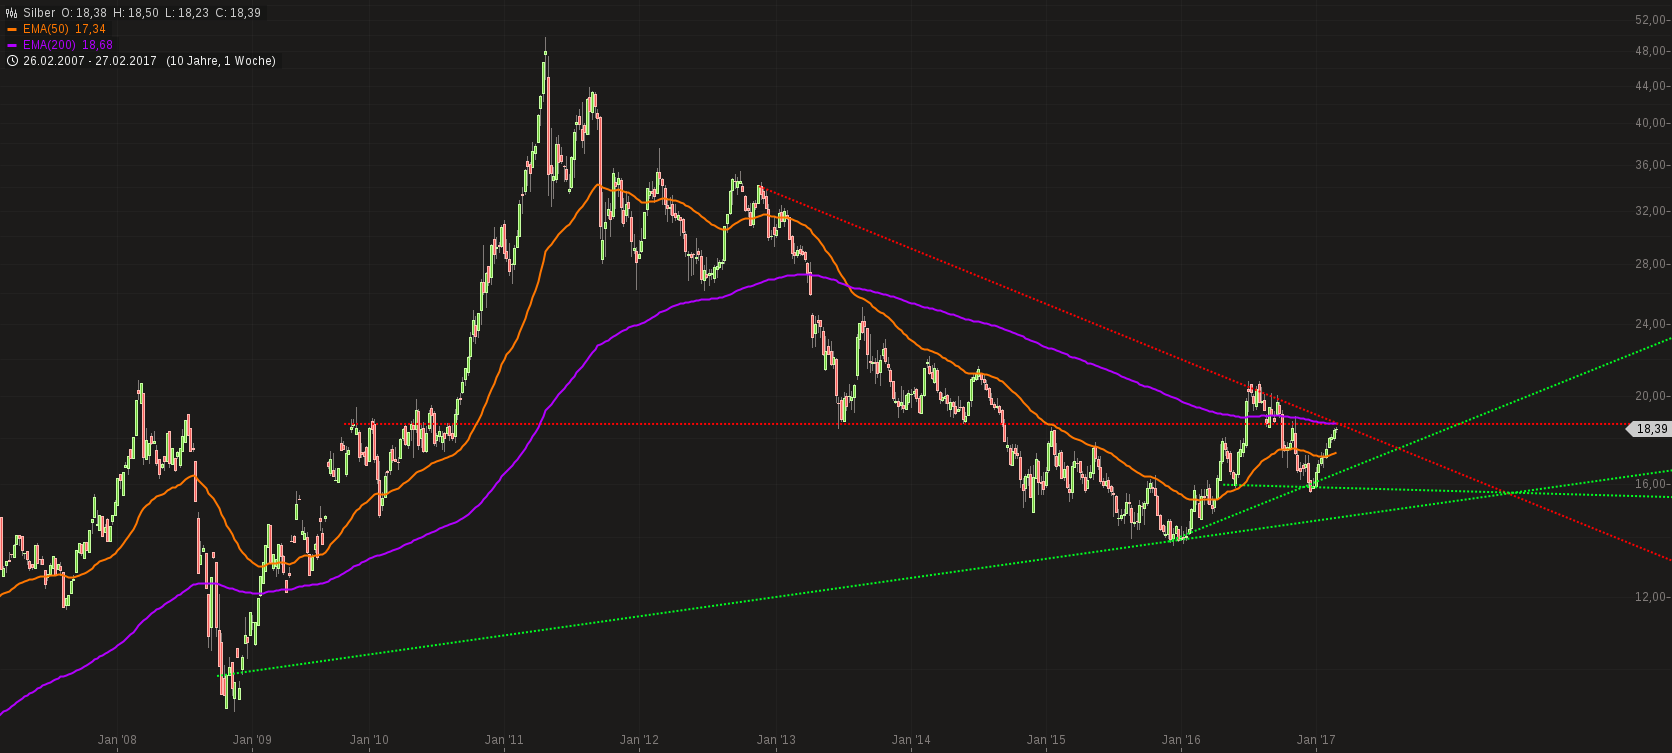Screen dimensions: 1672x753
Task: Click the EMA(200) legend label
Action: tap(49, 45)
